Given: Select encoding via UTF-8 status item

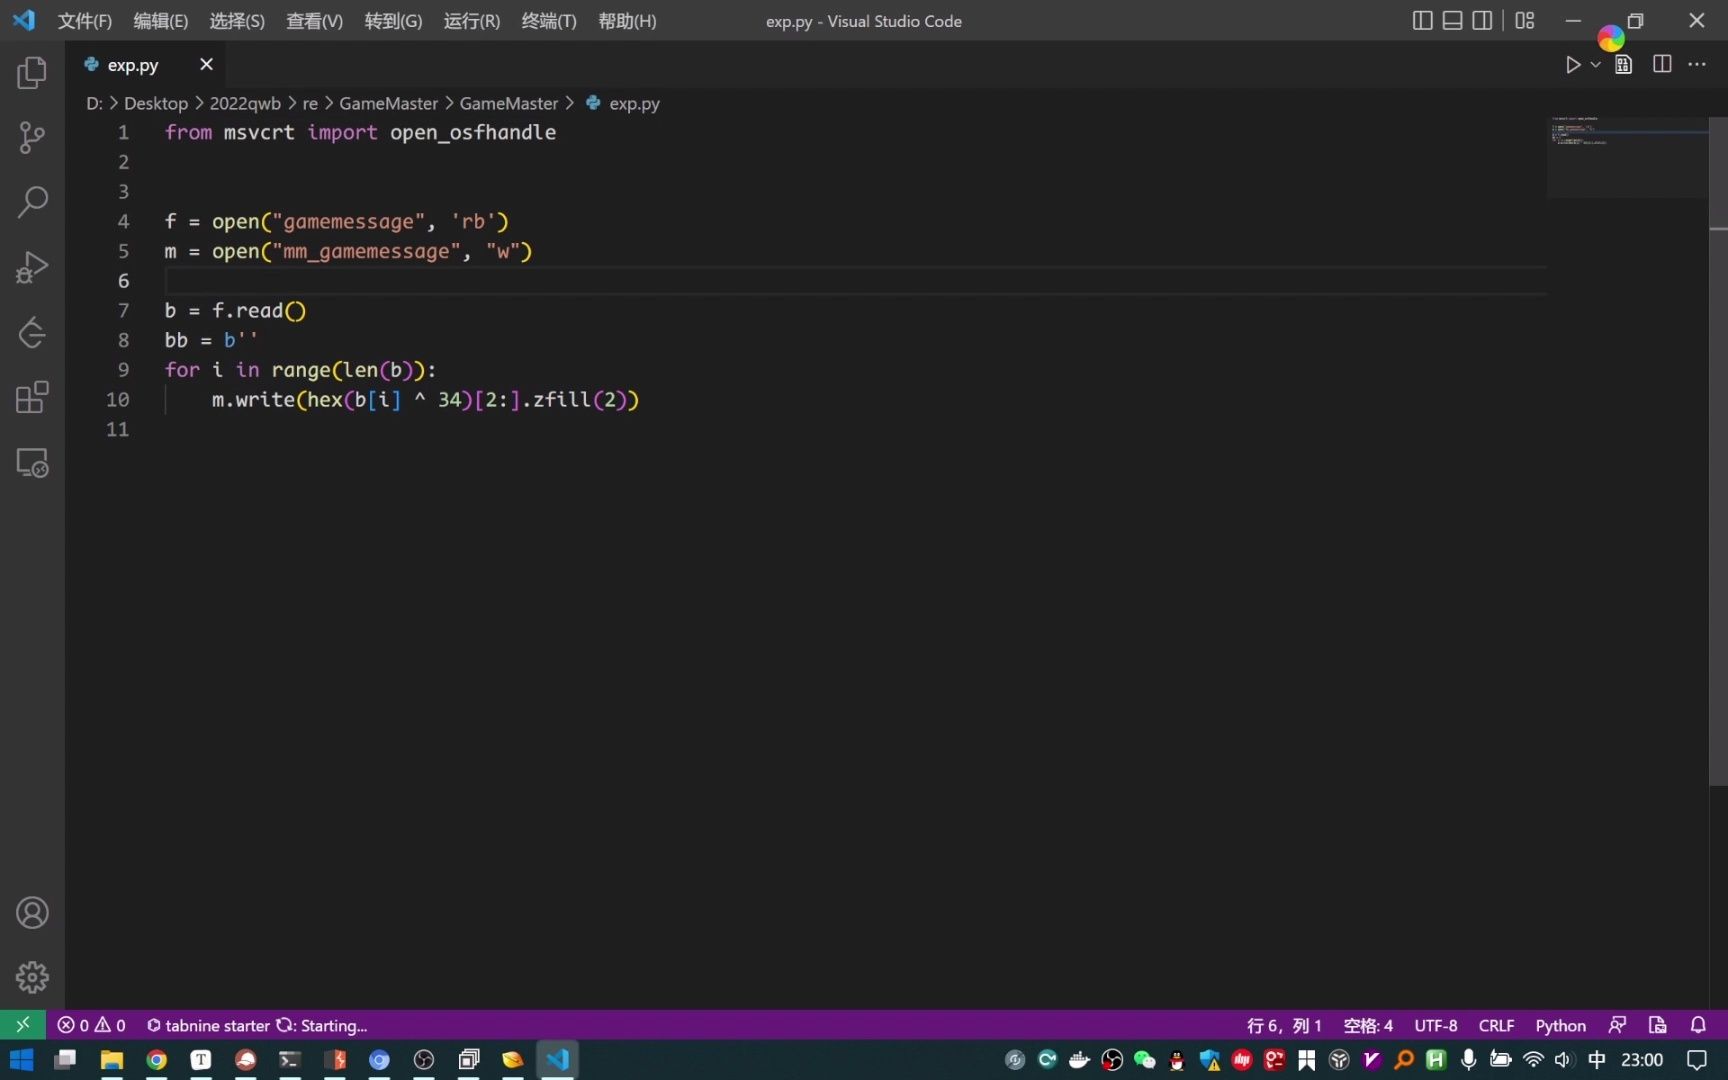Looking at the screenshot, I should pos(1435,1025).
